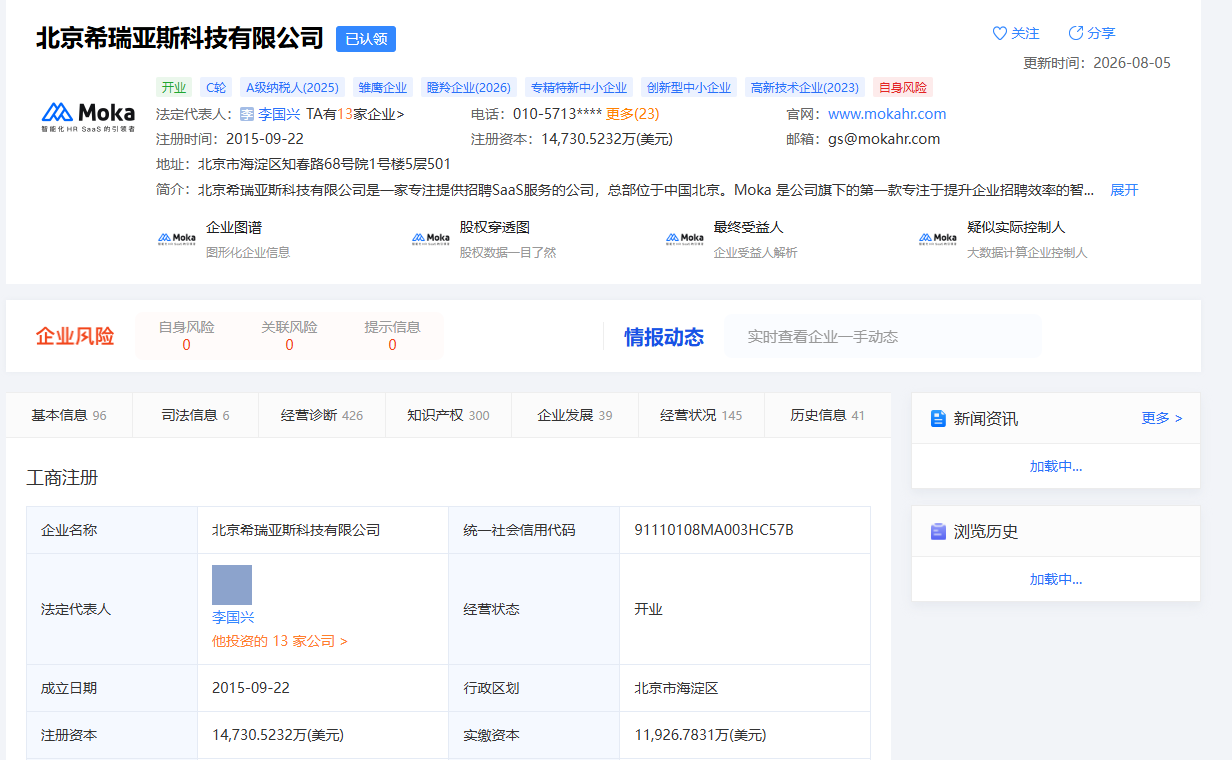Click the 新闻资讯 news panel icon
Screen dimensions: 1232x760
(938, 418)
